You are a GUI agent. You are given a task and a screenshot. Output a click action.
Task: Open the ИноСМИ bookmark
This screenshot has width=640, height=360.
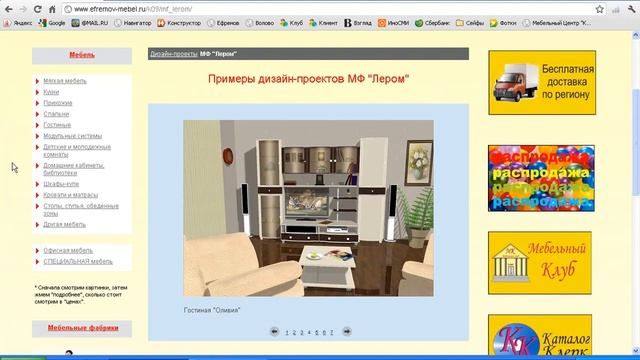(x=393, y=23)
